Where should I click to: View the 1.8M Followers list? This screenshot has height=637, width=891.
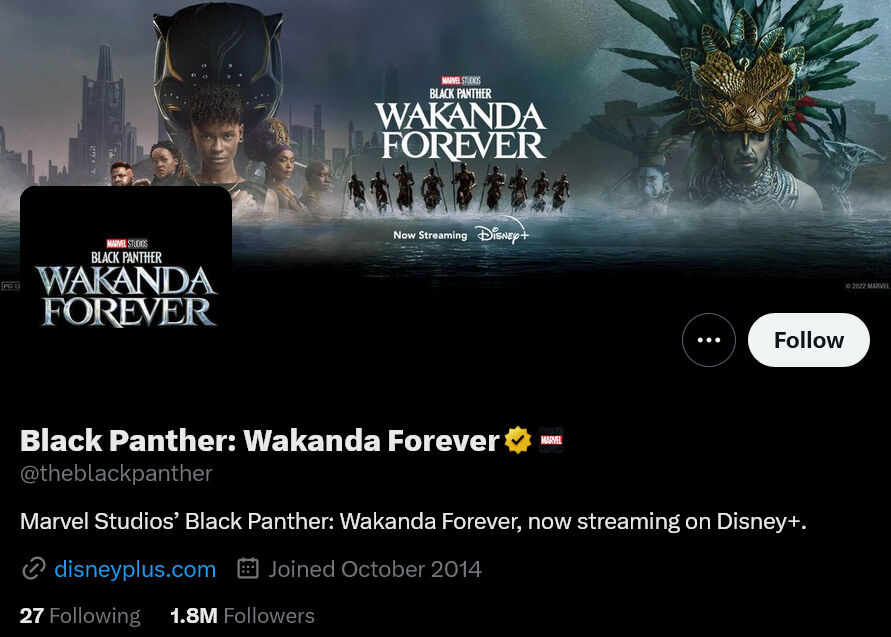pos(242,615)
